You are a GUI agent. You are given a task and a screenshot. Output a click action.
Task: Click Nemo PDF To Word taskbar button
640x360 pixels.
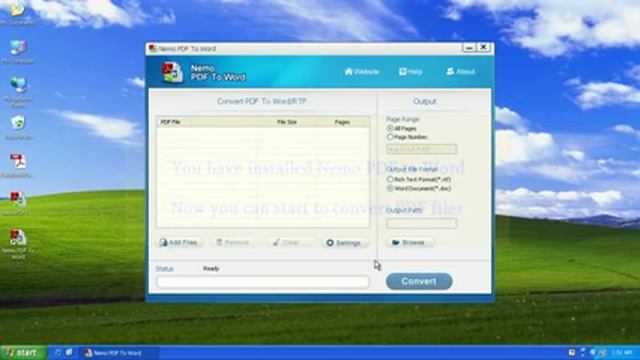coord(118,353)
